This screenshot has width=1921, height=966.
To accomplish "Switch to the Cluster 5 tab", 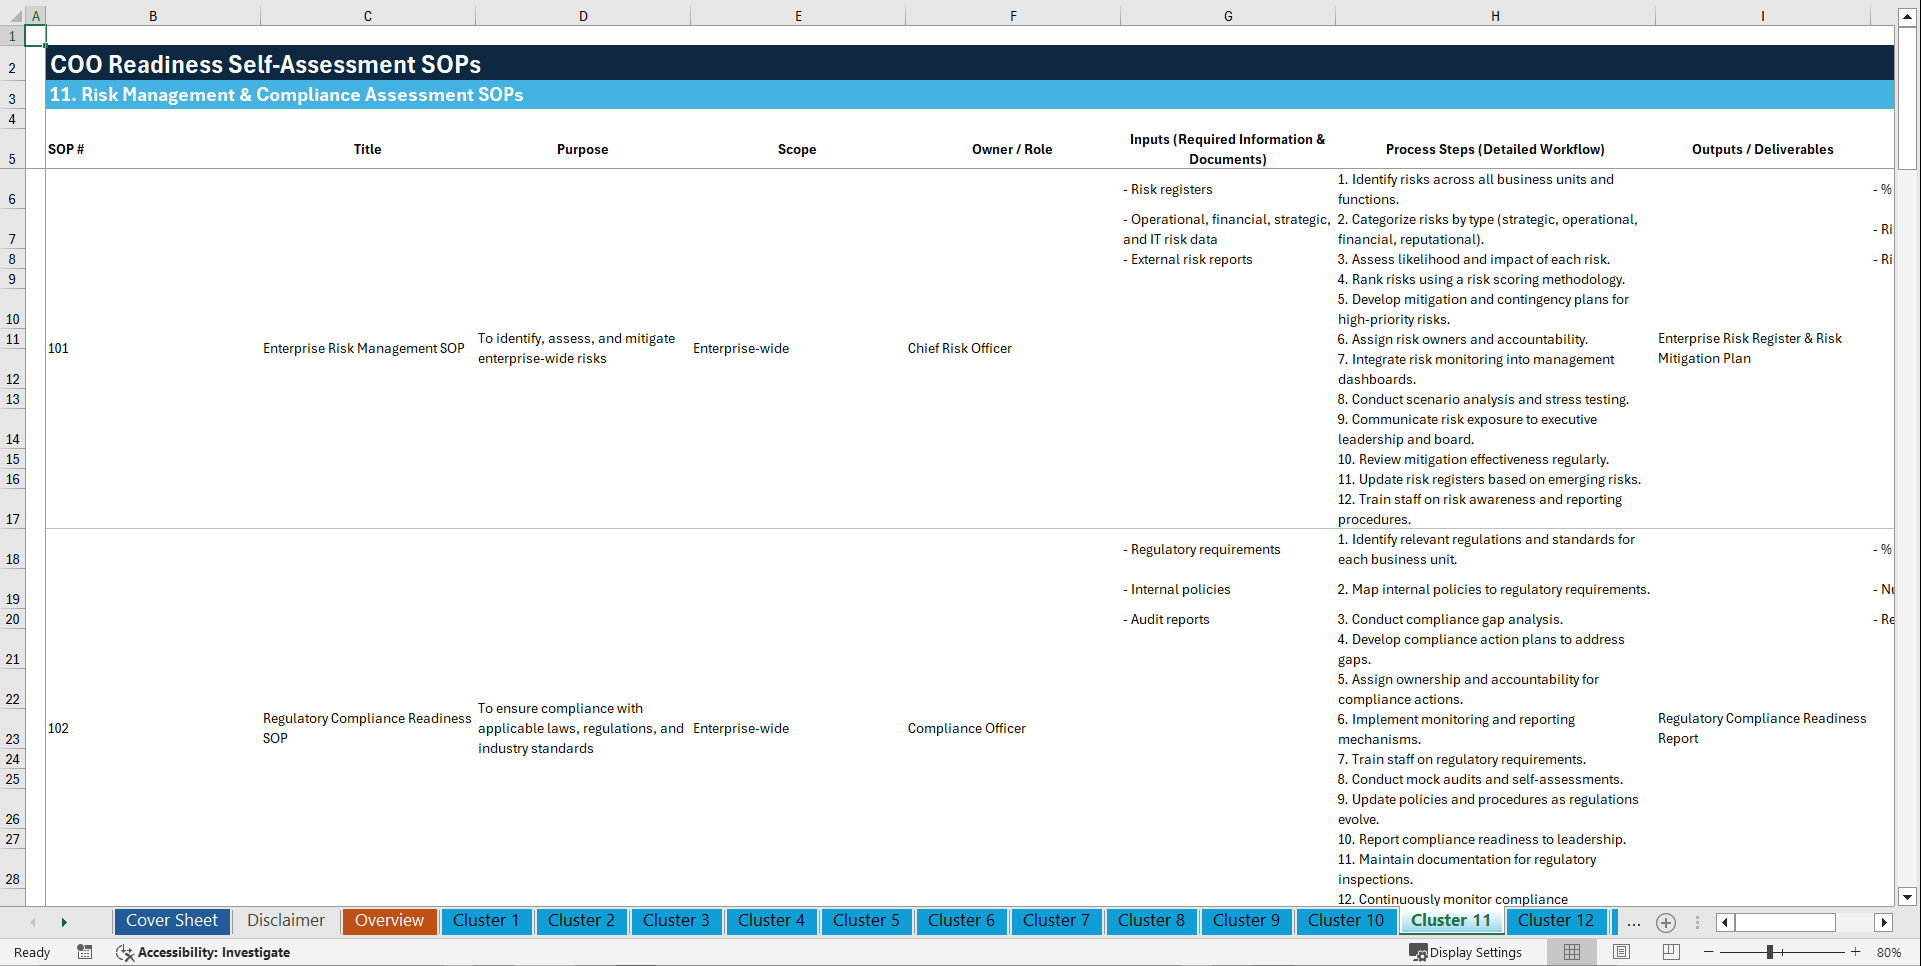I will (x=866, y=921).
